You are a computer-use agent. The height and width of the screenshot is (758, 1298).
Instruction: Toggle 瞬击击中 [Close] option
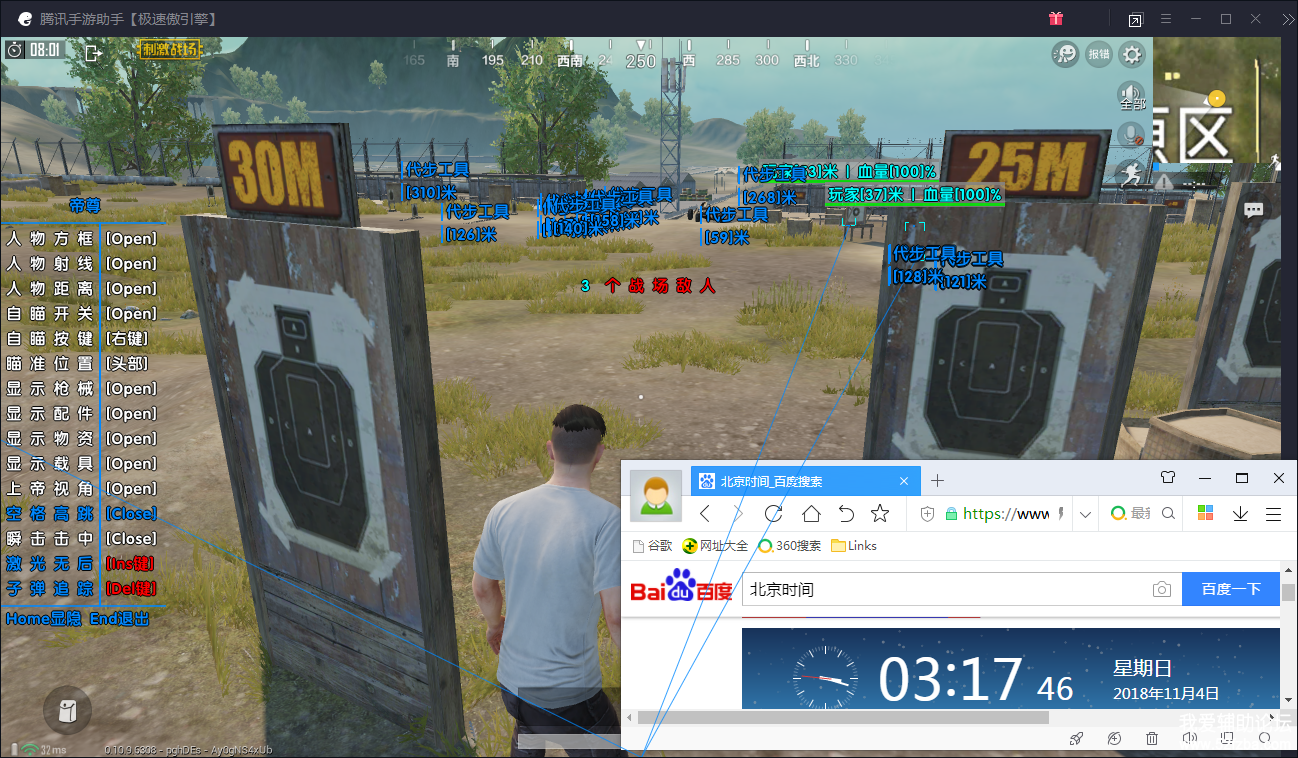pos(81,539)
